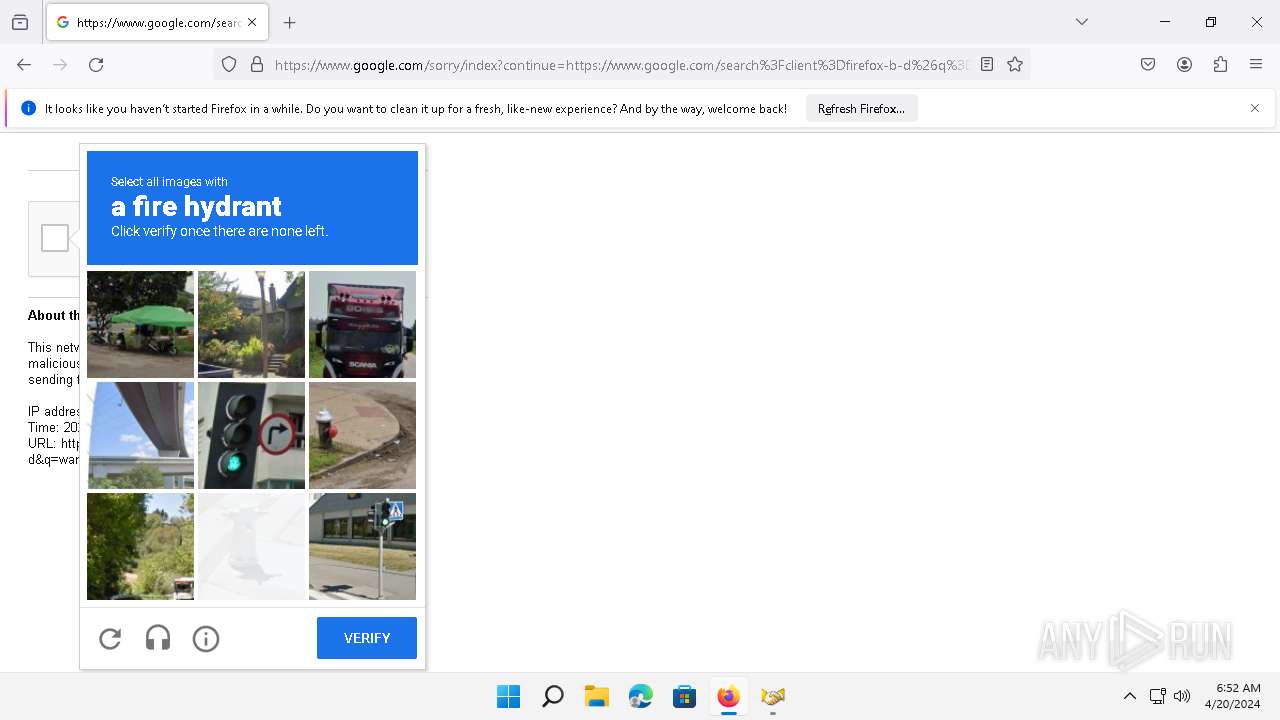Select the green traffic light image tile
Screen dimensions: 1280x720
[x=251, y=435]
